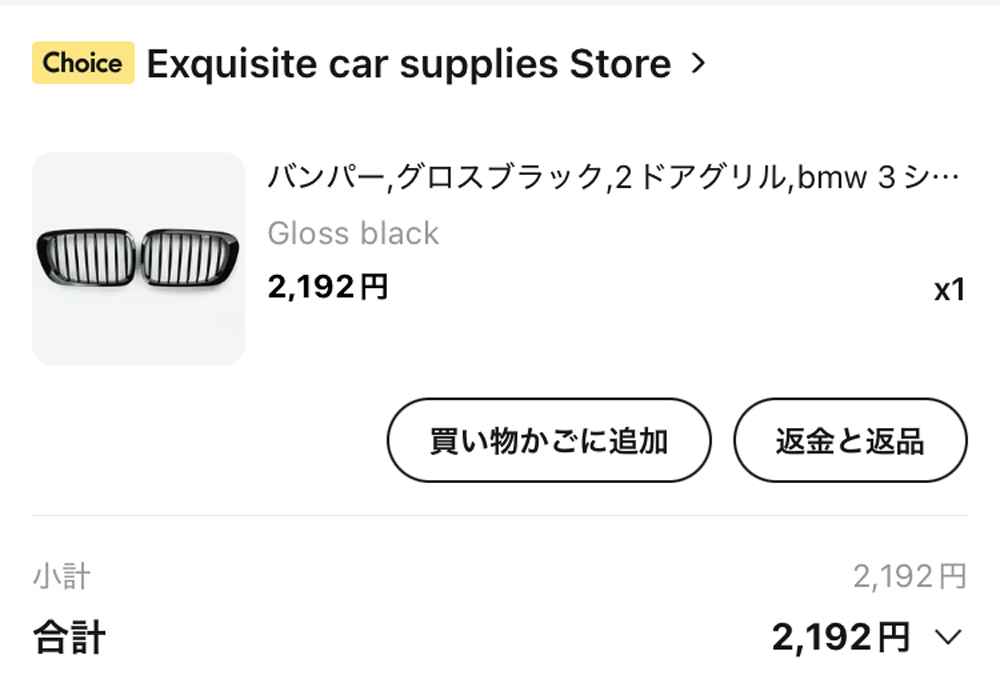Click the right kidney grille in photo
The width and height of the screenshot is (1000, 699).
point(189,257)
